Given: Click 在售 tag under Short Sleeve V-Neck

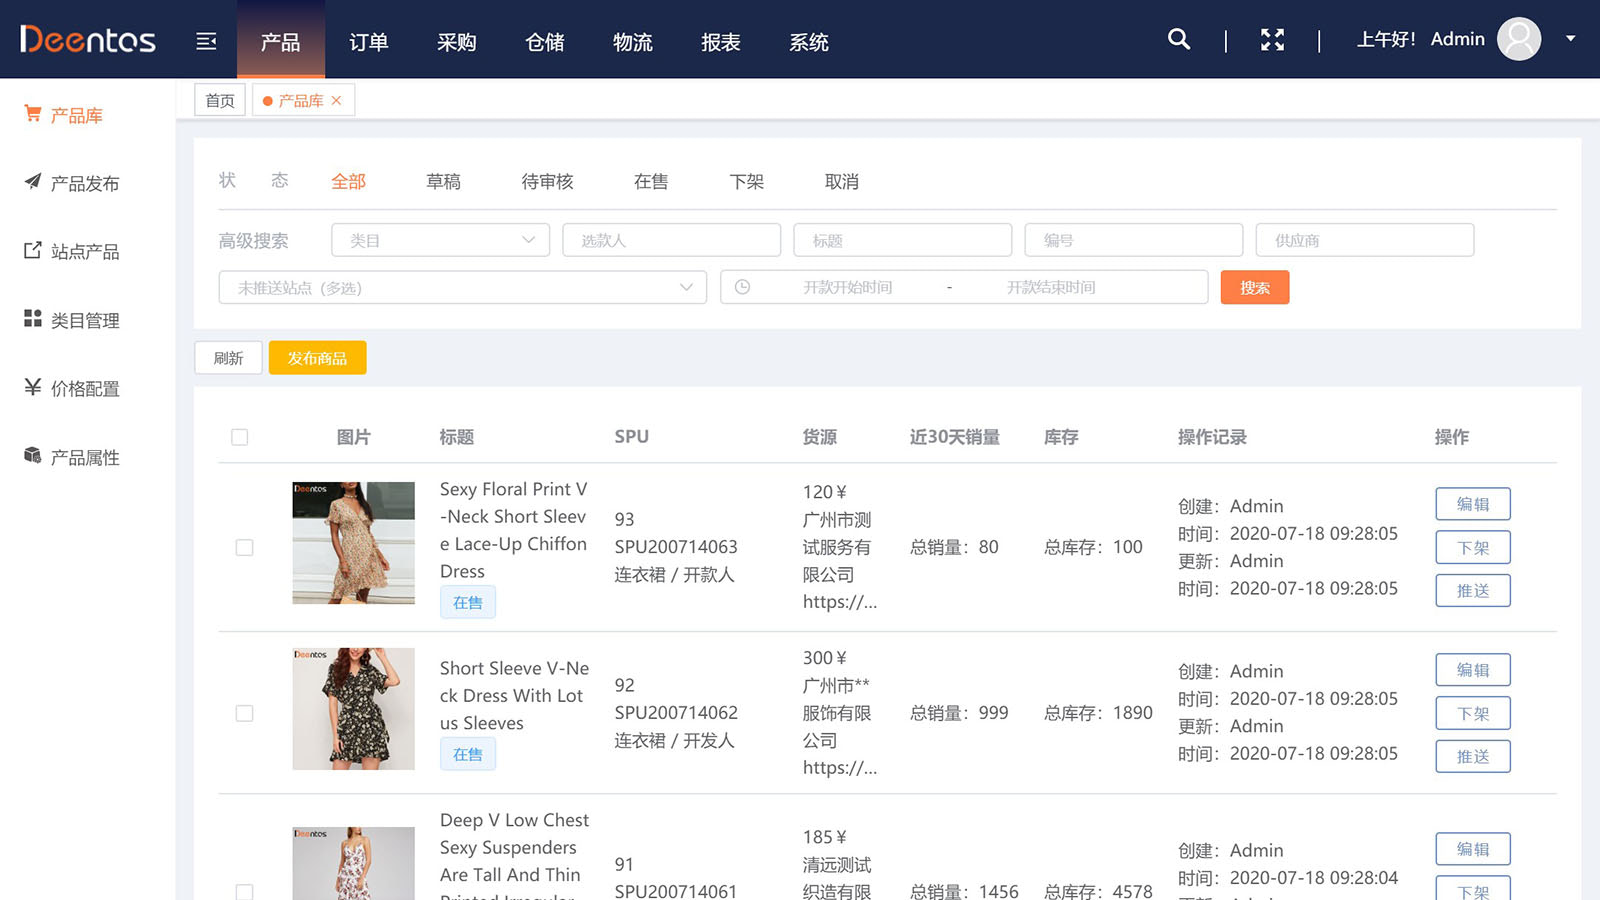Looking at the screenshot, I should pyautogui.click(x=468, y=754).
